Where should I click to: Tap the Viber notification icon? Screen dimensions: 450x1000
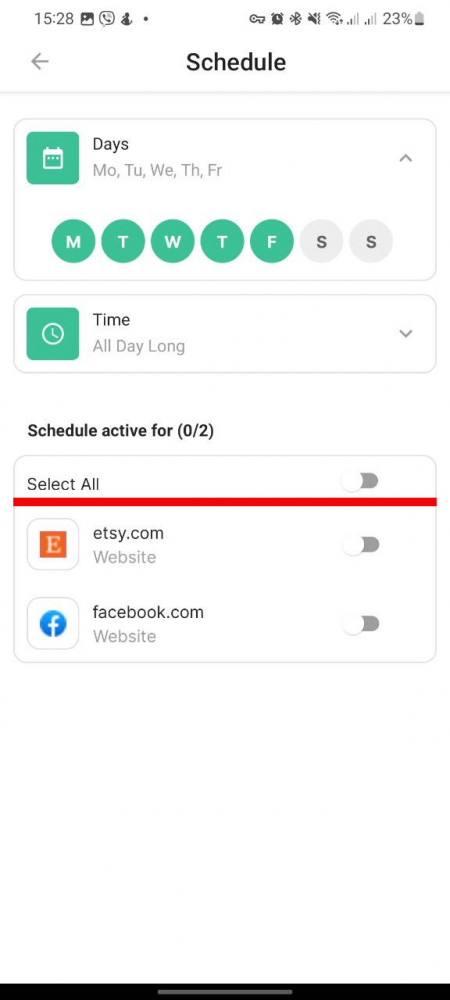pos(107,19)
